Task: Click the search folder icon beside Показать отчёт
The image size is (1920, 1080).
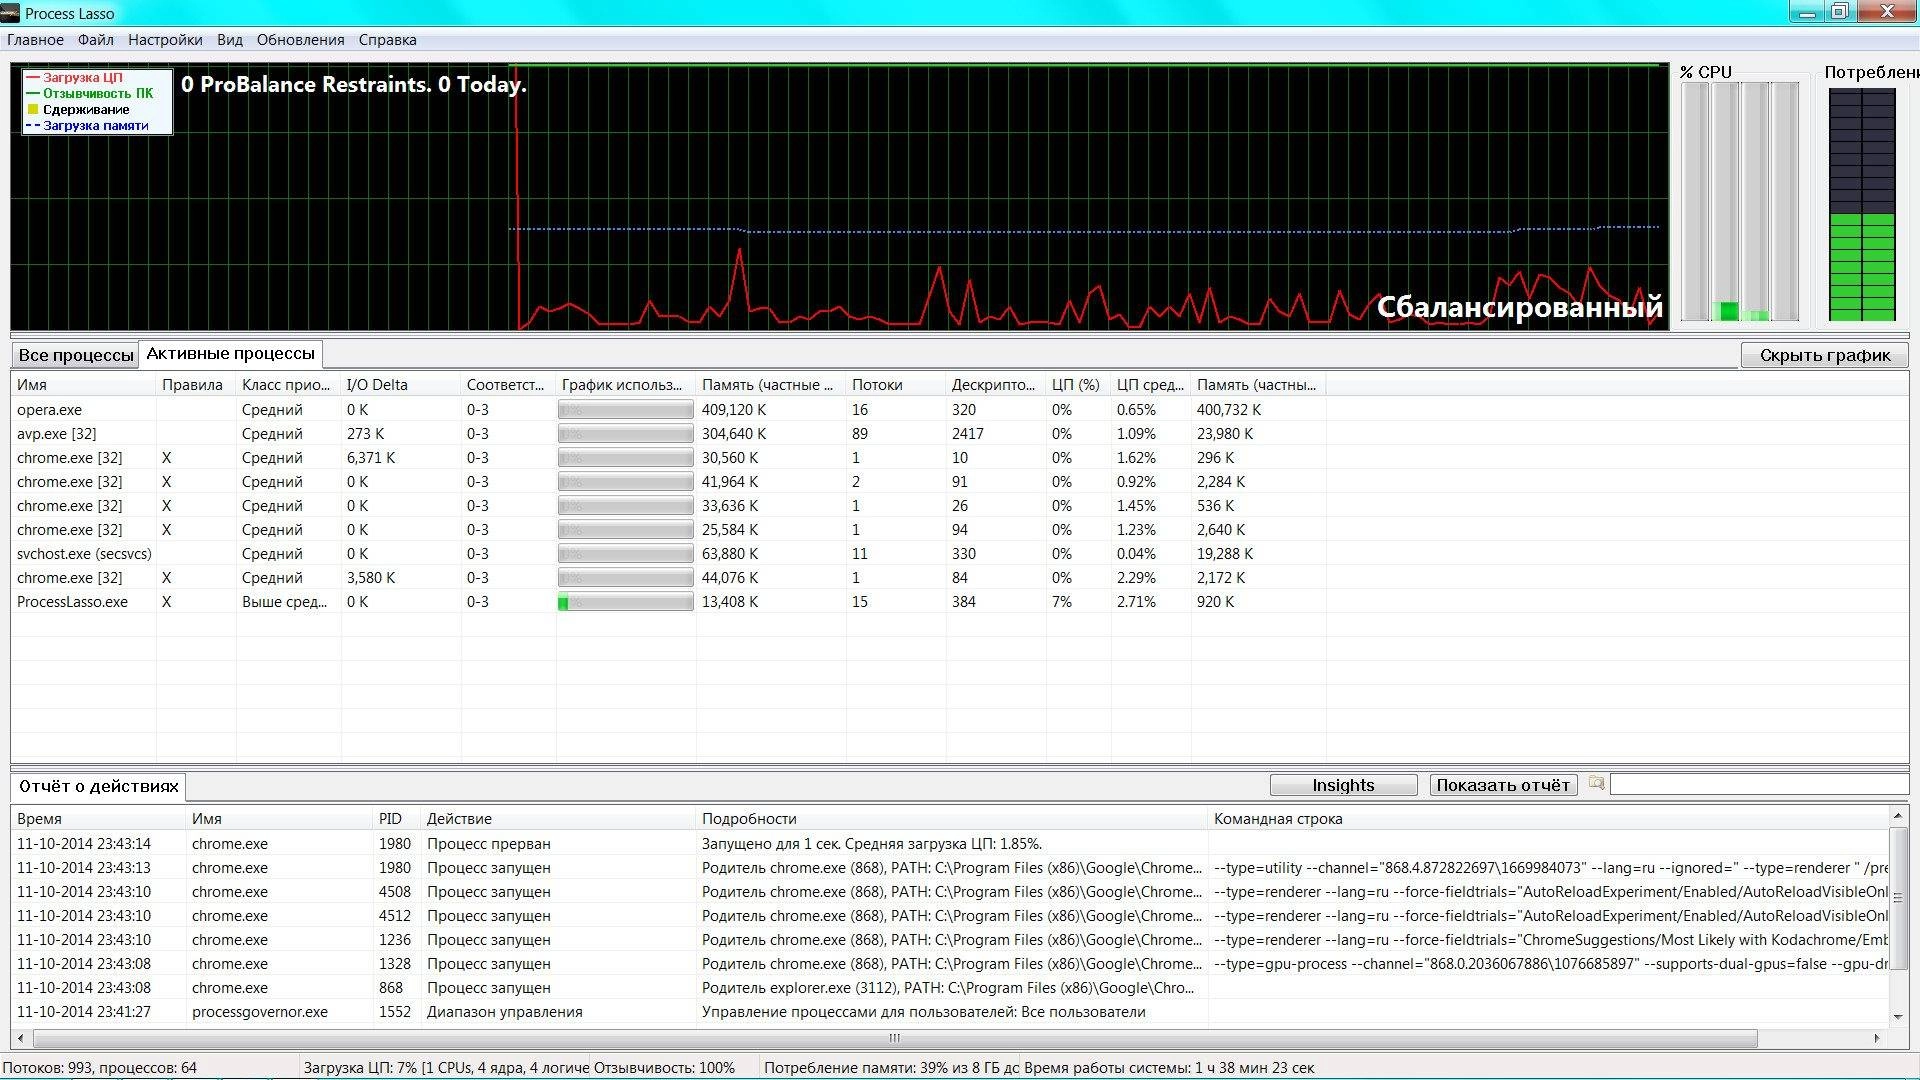Action: tap(1596, 784)
